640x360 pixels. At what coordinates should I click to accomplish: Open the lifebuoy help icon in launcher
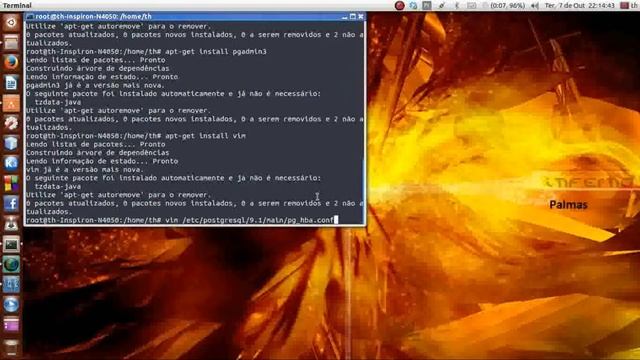point(11,123)
